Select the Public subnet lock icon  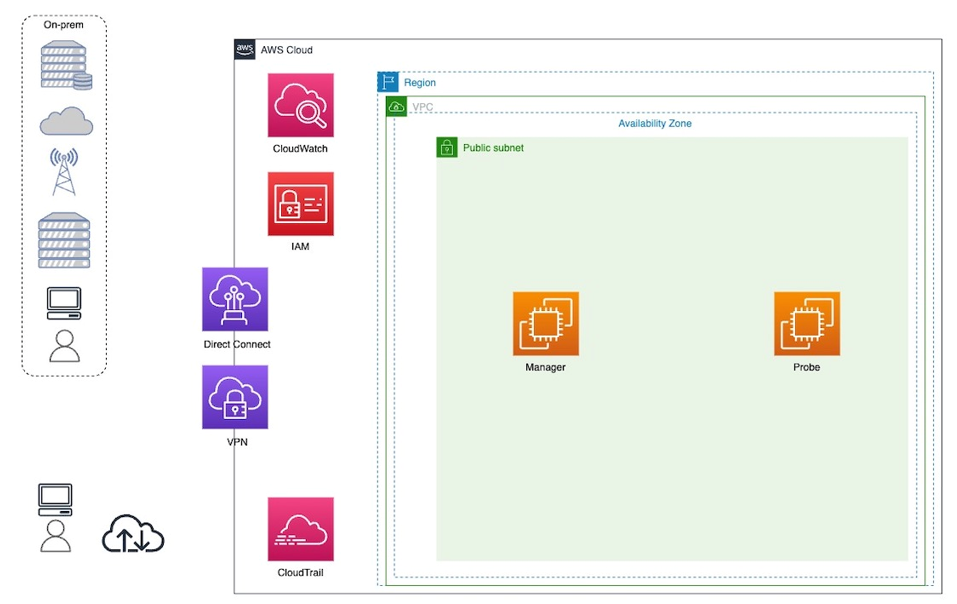coord(447,148)
